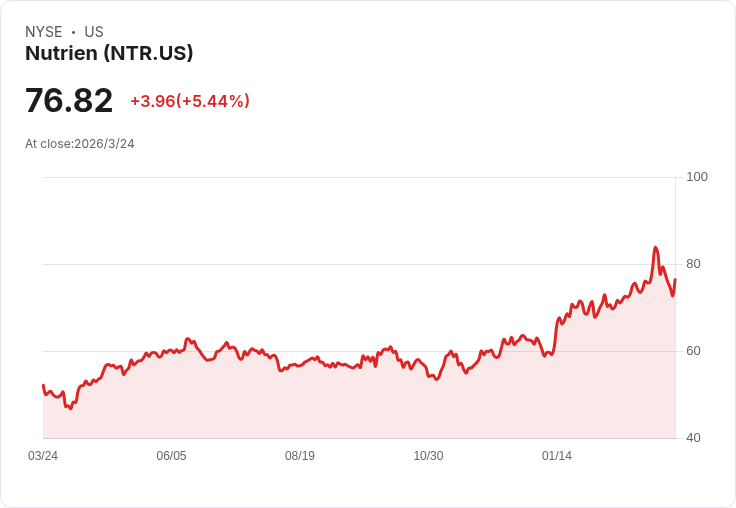Select the 03/24 date on x-axis
This screenshot has width=736, height=508.
point(43,456)
